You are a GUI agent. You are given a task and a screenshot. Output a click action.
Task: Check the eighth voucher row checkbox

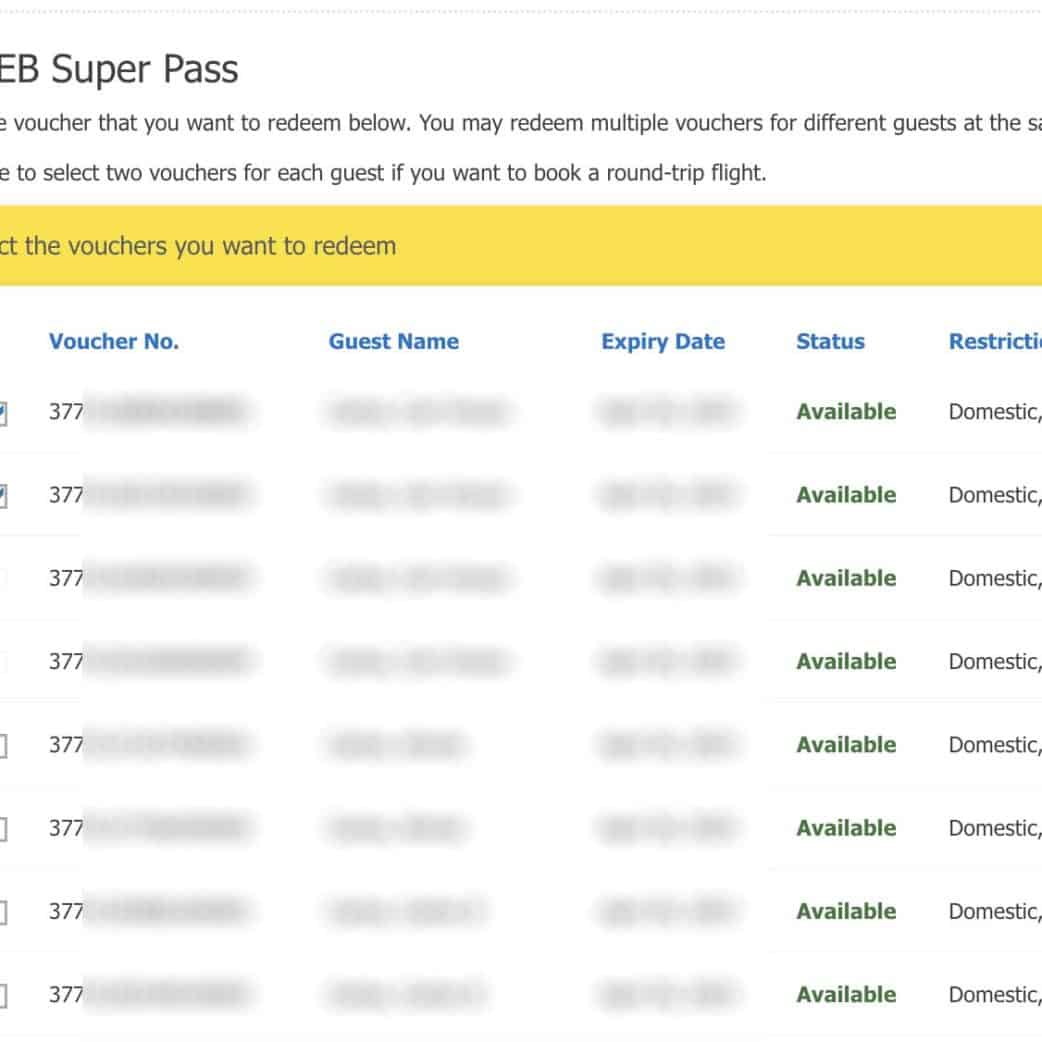(3, 995)
